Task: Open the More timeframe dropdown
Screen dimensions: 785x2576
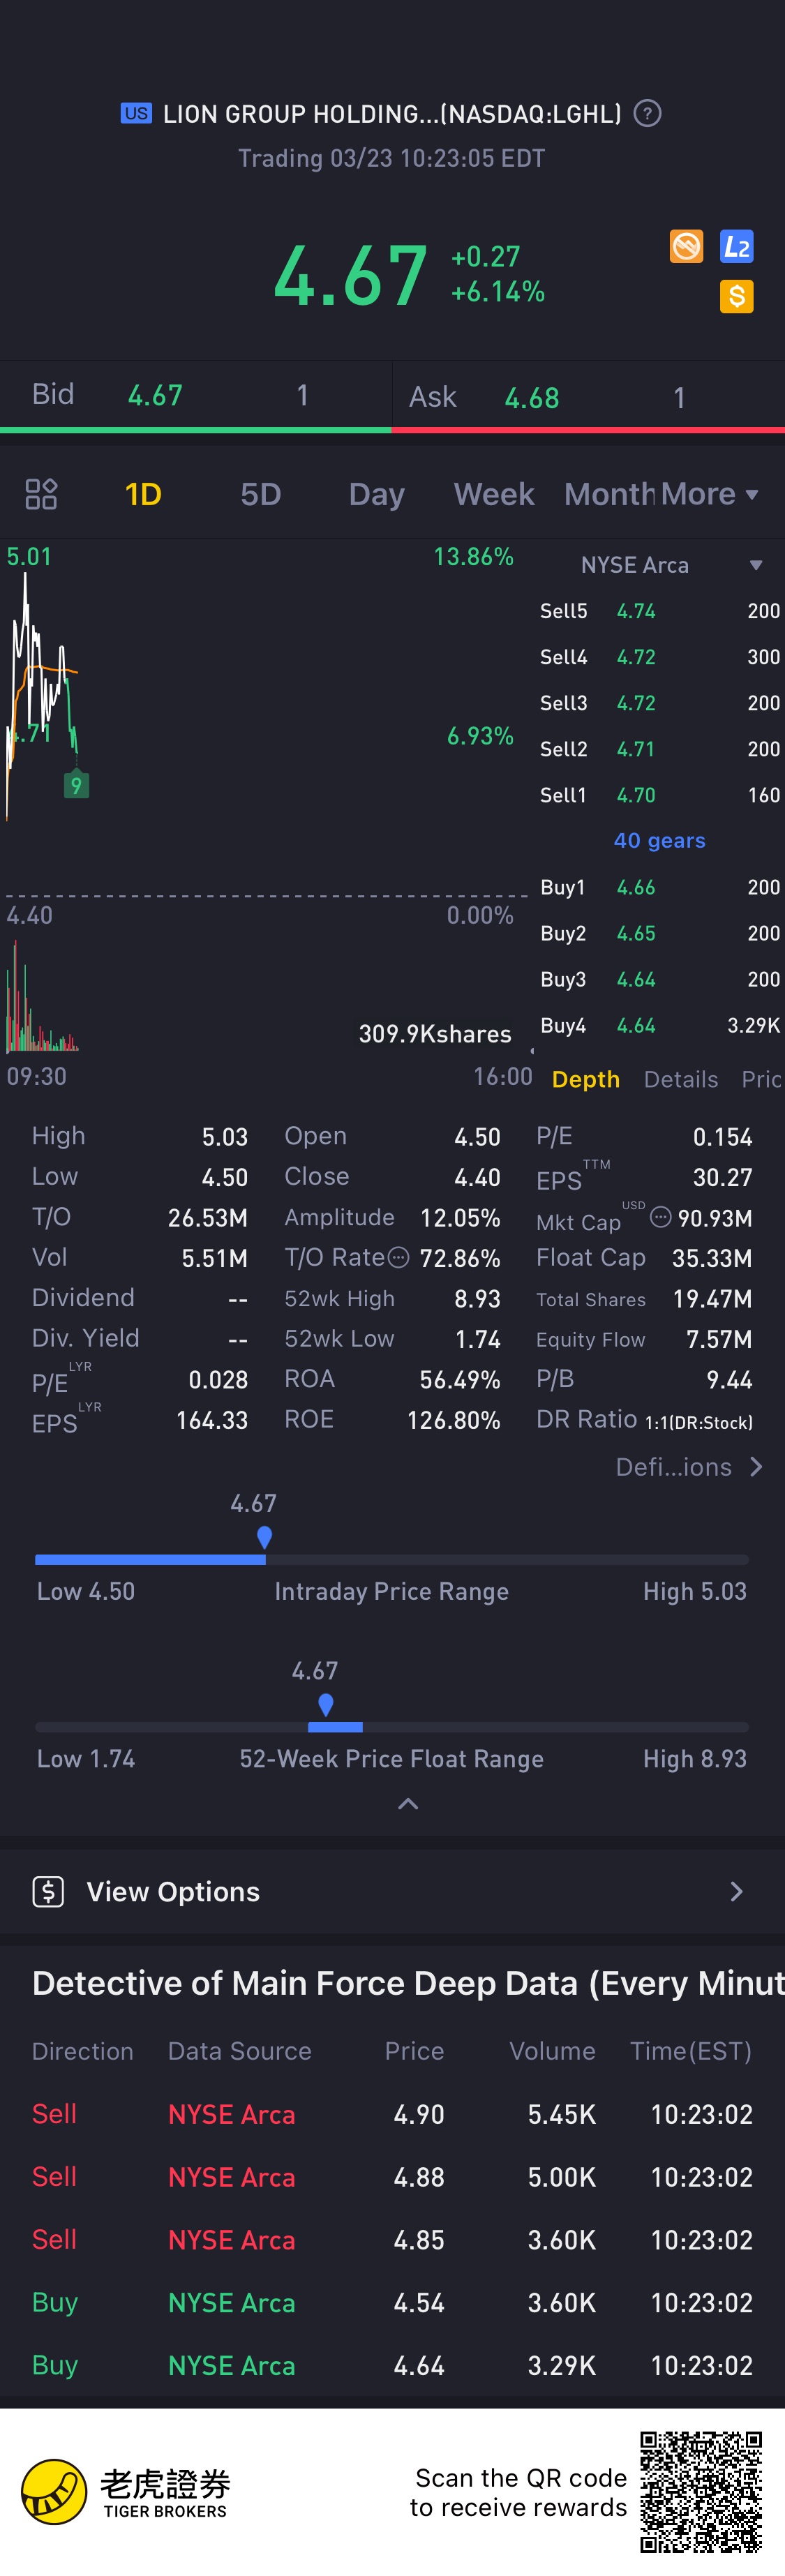Action: point(709,494)
